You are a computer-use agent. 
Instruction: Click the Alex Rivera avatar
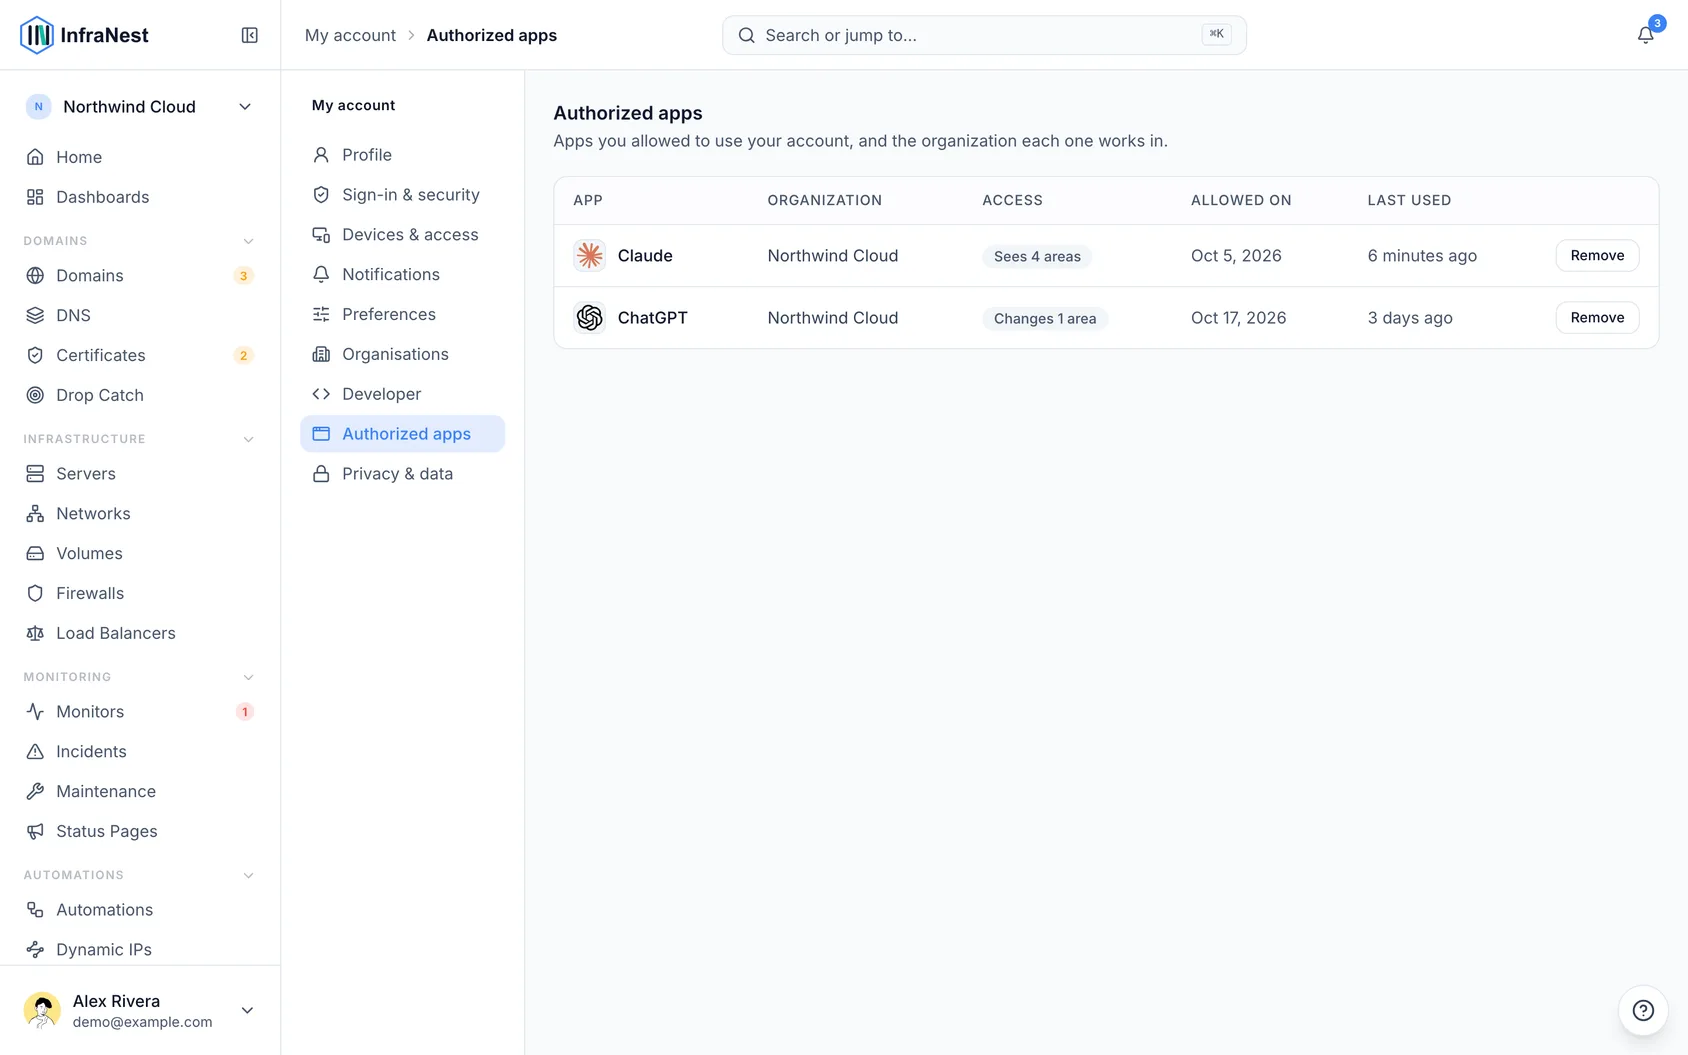[x=42, y=1010]
